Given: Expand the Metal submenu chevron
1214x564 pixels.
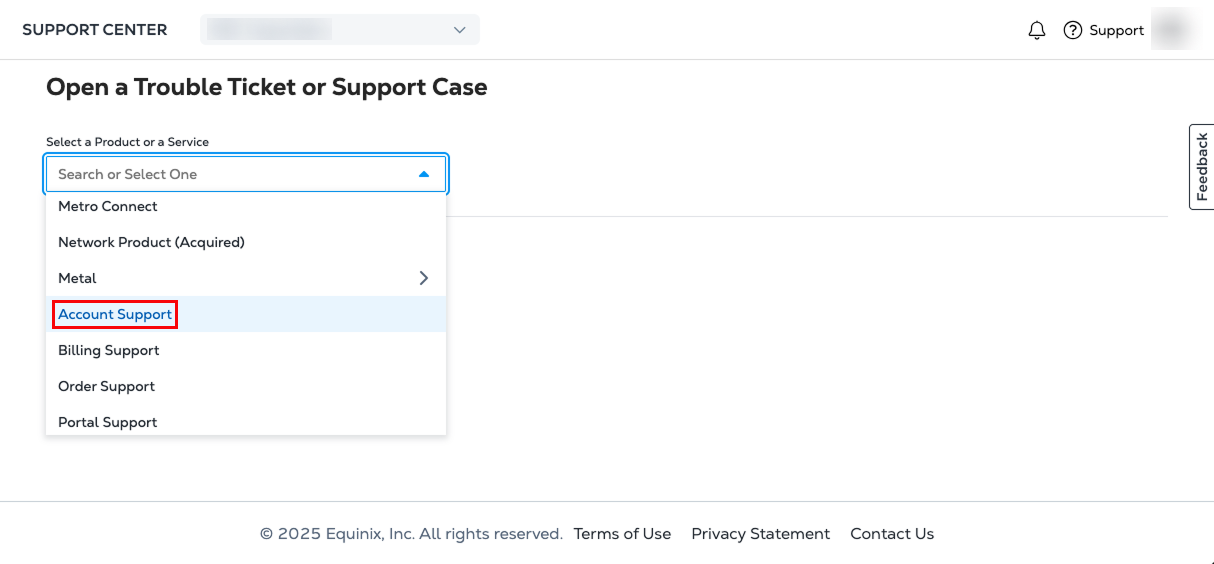Looking at the screenshot, I should (x=424, y=278).
